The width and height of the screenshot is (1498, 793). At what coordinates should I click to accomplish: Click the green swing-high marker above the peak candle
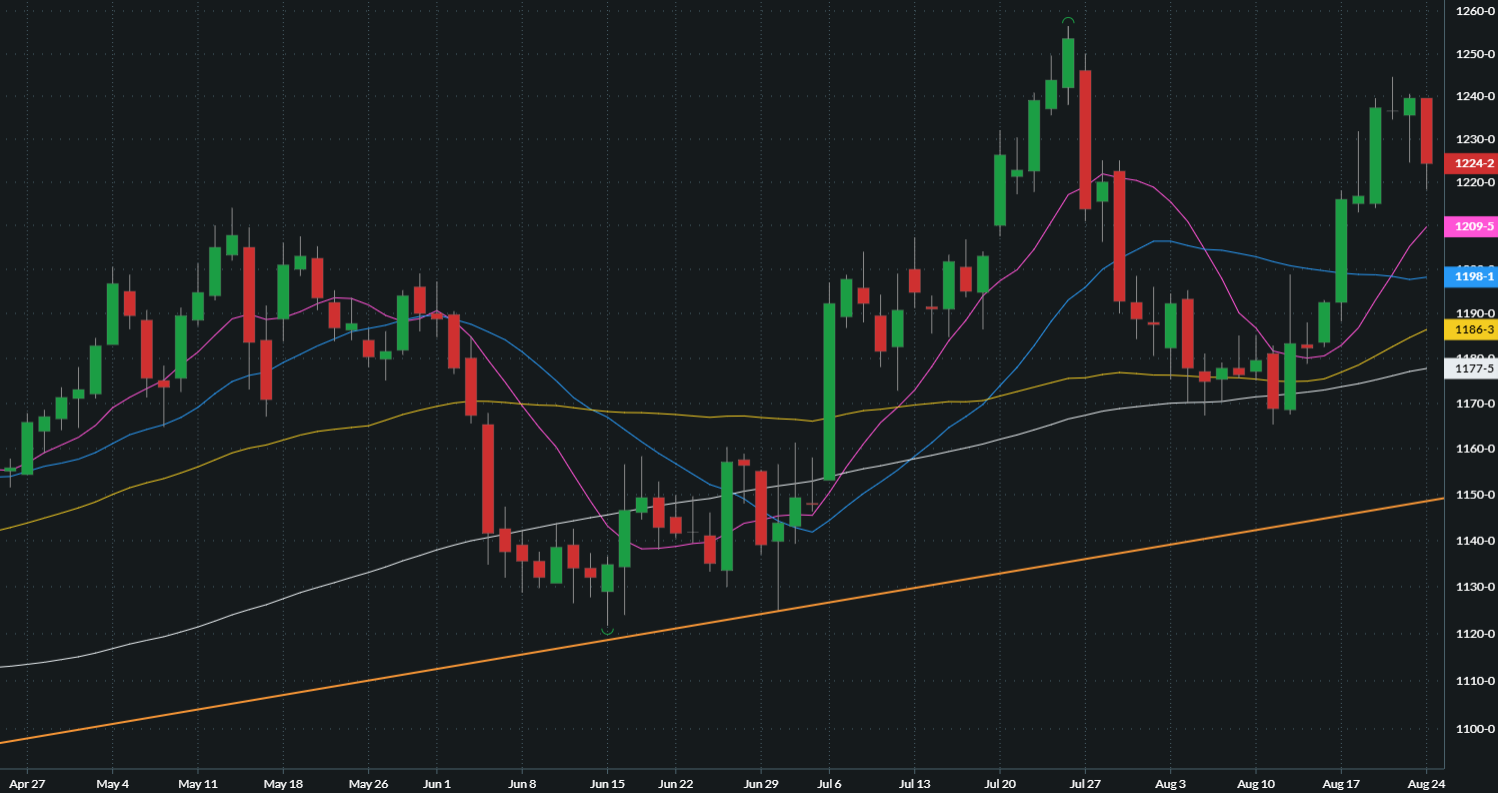(1068, 21)
